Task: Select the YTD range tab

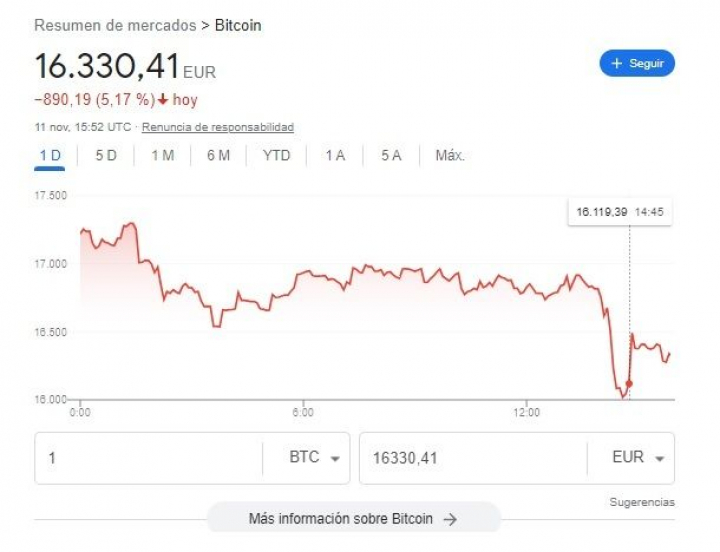Action: coord(277,155)
